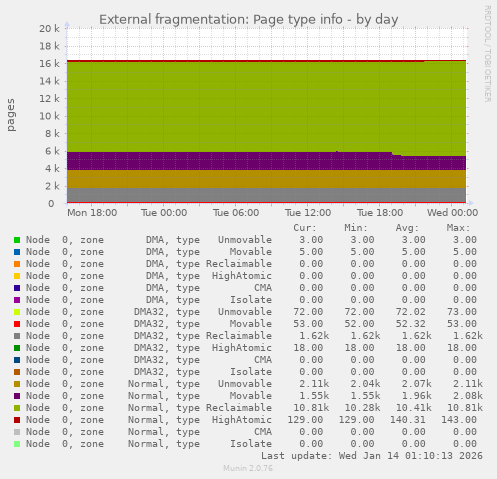Click the '16 k' y-axis tick label
Viewport: 497px width, 479px height.
49,64
